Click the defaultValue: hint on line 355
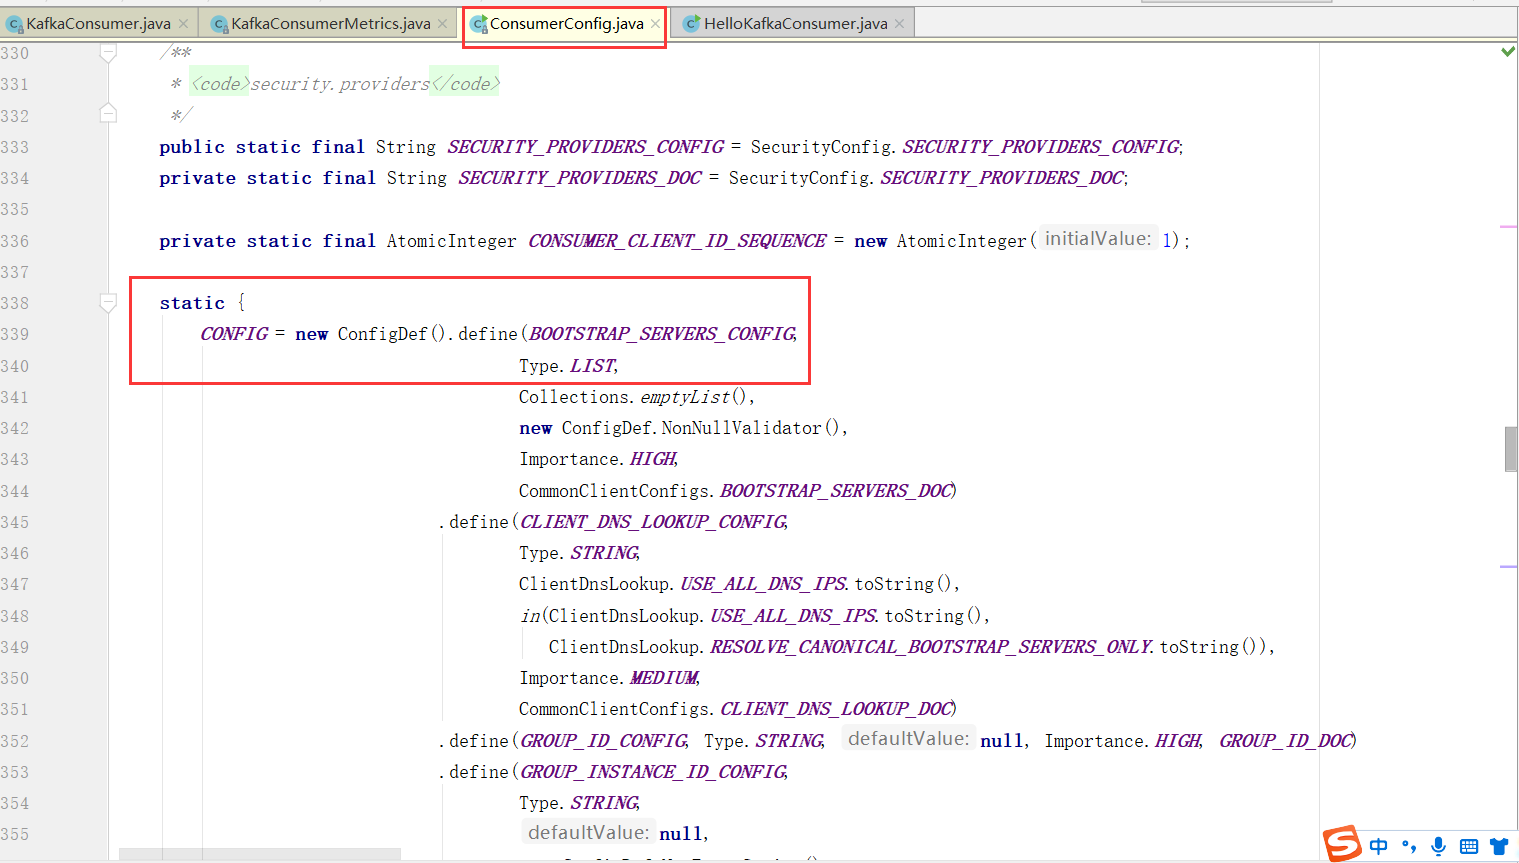The height and width of the screenshot is (863, 1519). (588, 832)
